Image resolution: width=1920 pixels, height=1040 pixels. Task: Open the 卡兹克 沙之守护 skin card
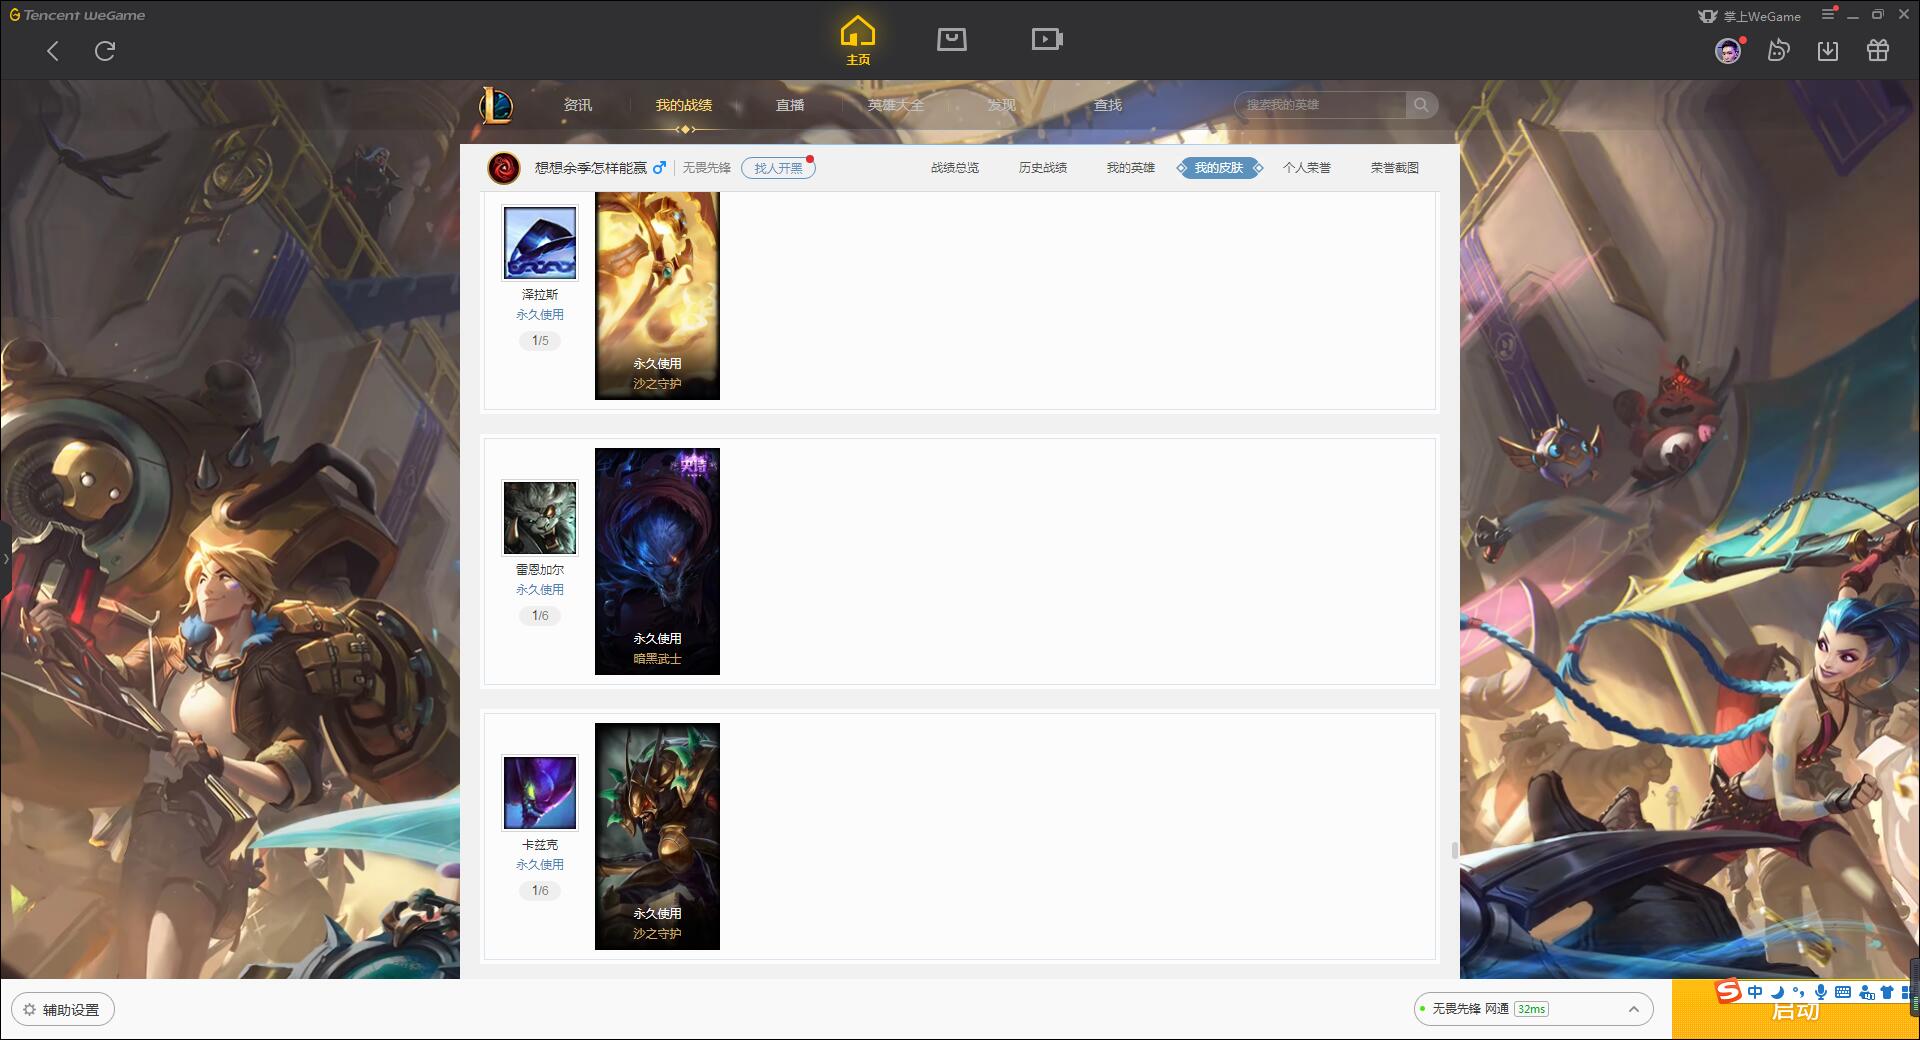coord(657,836)
